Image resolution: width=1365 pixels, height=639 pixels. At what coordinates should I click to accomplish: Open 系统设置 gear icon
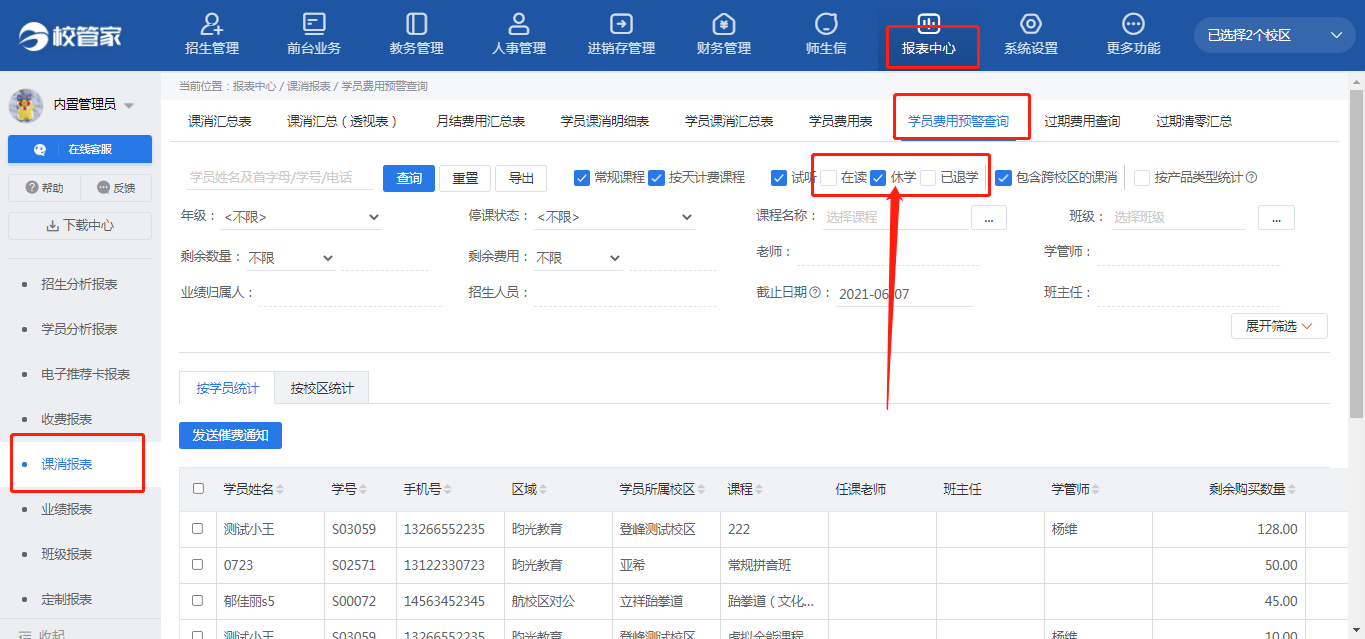pos(1031,24)
